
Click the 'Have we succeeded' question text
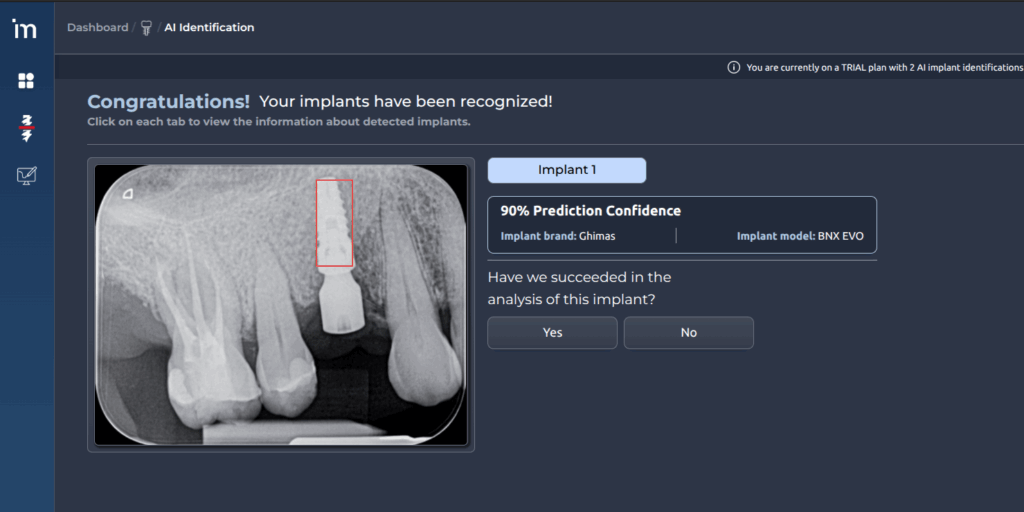pos(579,288)
